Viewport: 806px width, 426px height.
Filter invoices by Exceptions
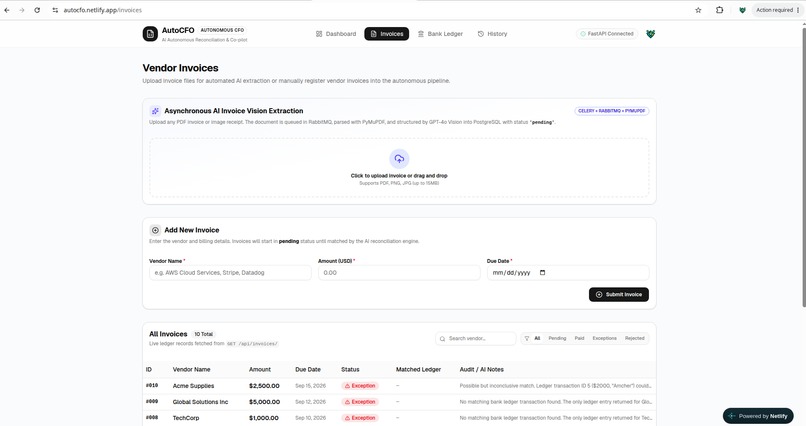click(604, 339)
